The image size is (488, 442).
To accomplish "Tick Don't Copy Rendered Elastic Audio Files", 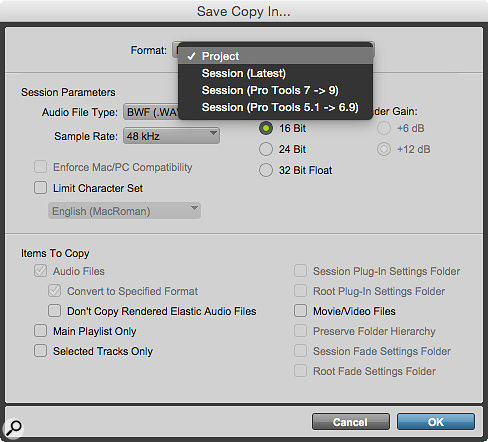I will [54, 311].
